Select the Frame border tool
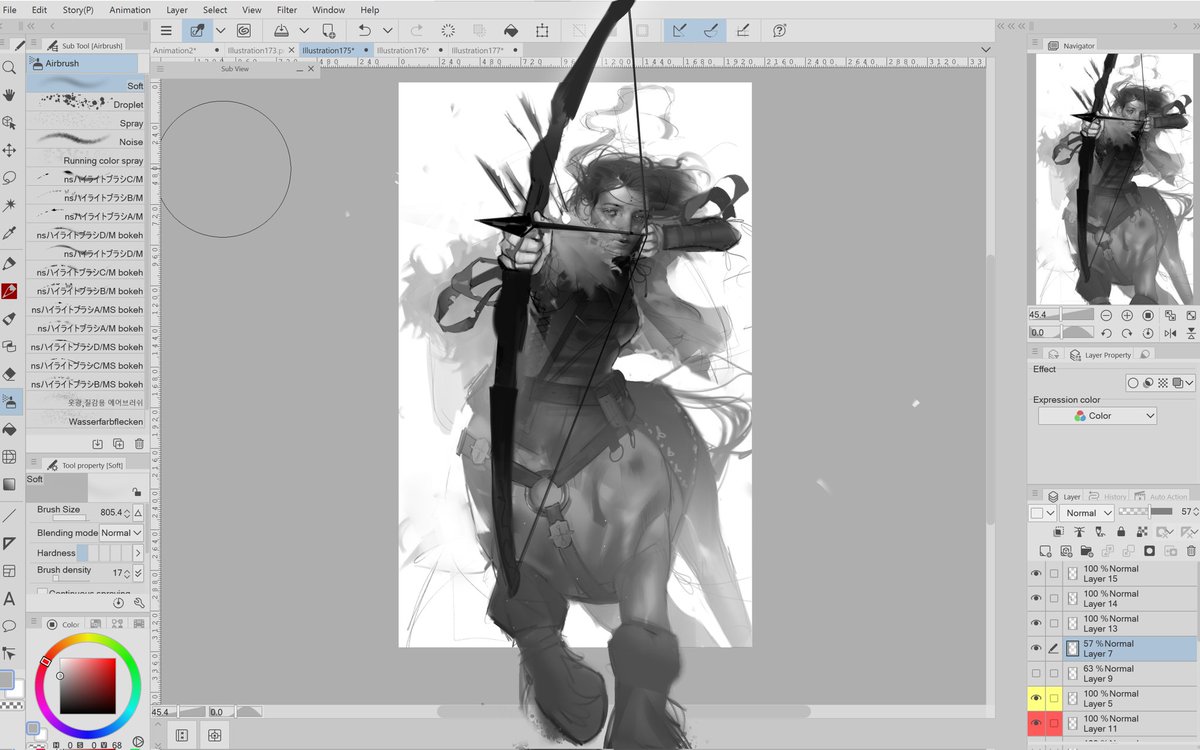This screenshot has height=750, width=1200. pos(9,571)
